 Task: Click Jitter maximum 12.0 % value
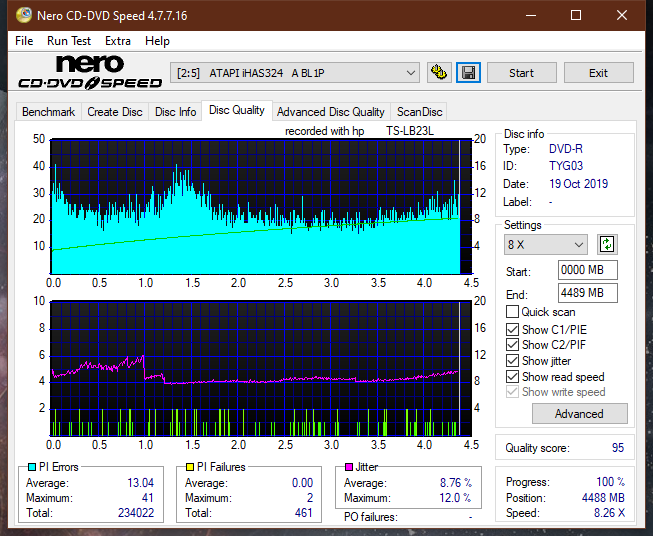click(x=456, y=498)
